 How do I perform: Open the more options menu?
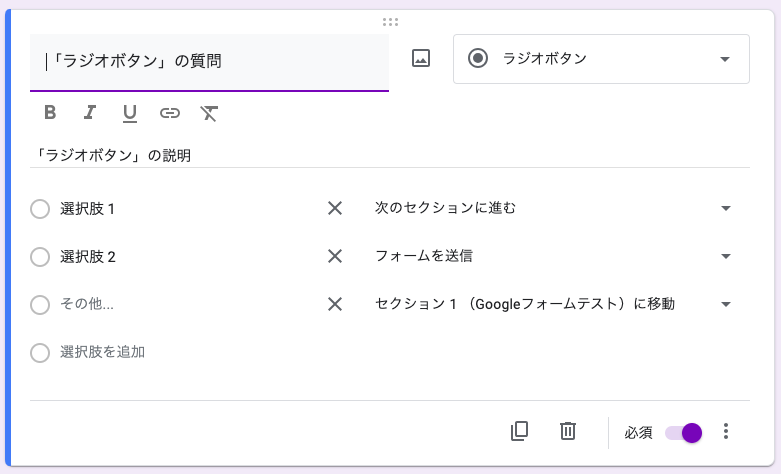[x=727, y=431]
